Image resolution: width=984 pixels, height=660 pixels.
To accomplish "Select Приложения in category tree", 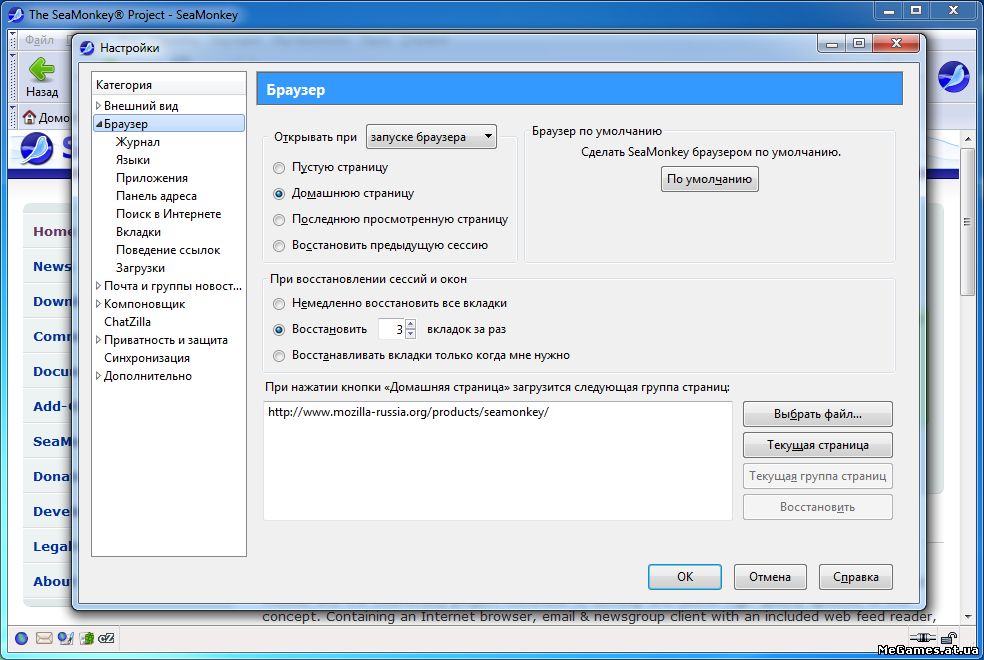I will (x=152, y=178).
